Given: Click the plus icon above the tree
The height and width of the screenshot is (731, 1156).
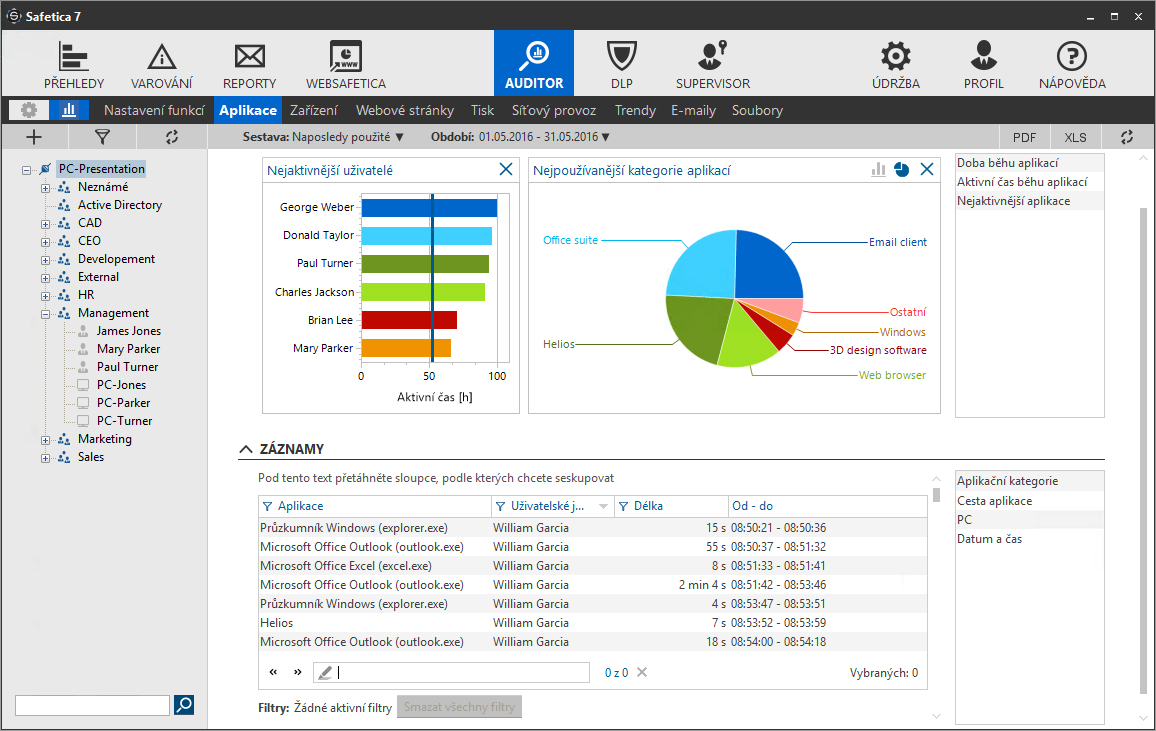Looking at the screenshot, I should click(x=34, y=137).
